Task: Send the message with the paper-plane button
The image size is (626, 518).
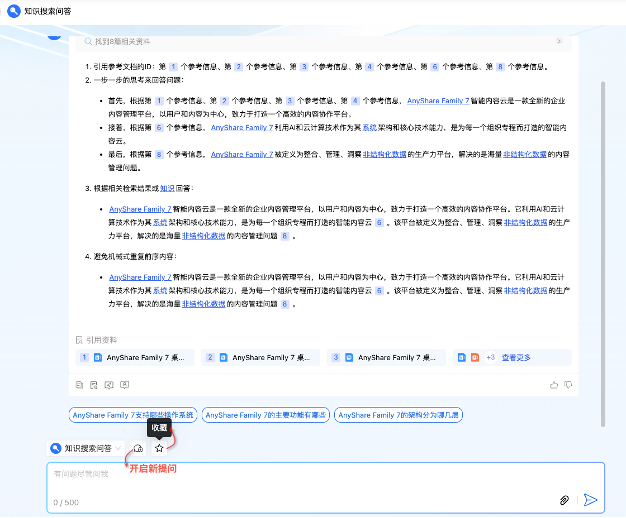Action: pos(590,500)
